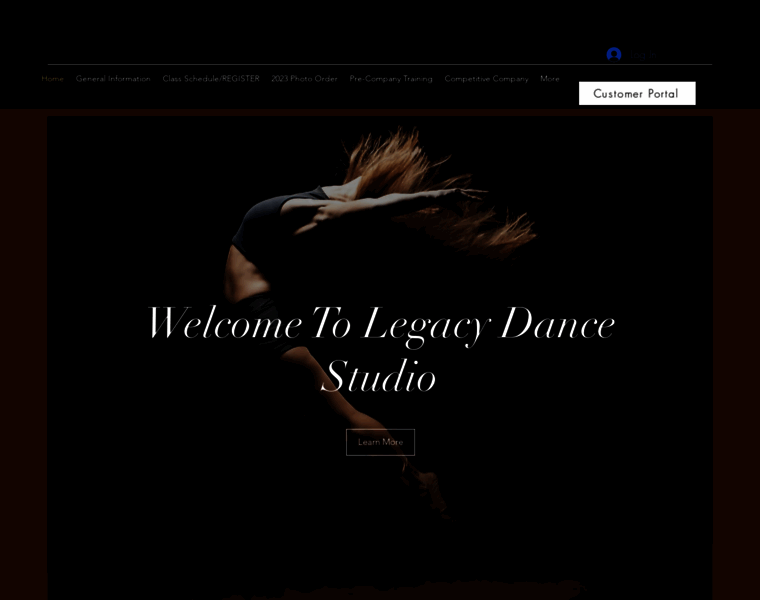Viewport: 760px width, 600px height.
Task: Open Pre-Company Training page
Action: click(391, 79)
